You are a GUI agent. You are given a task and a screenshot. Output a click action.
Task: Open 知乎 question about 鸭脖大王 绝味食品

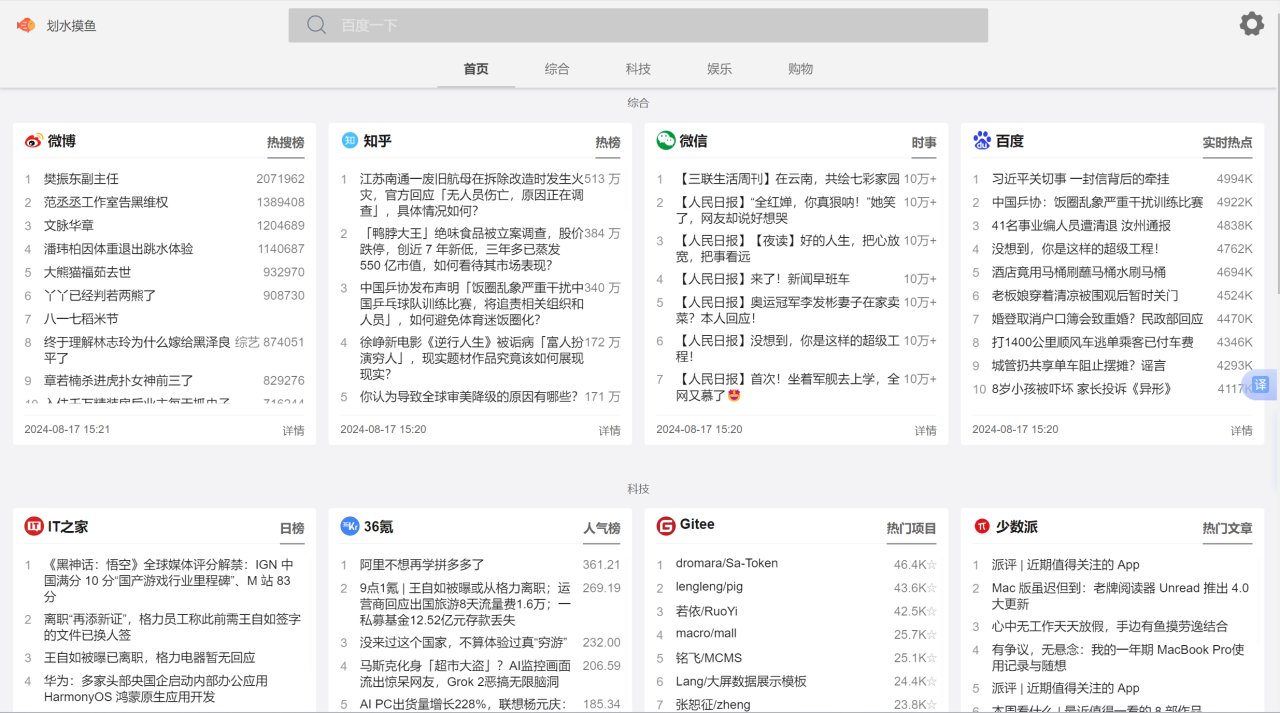471,249
